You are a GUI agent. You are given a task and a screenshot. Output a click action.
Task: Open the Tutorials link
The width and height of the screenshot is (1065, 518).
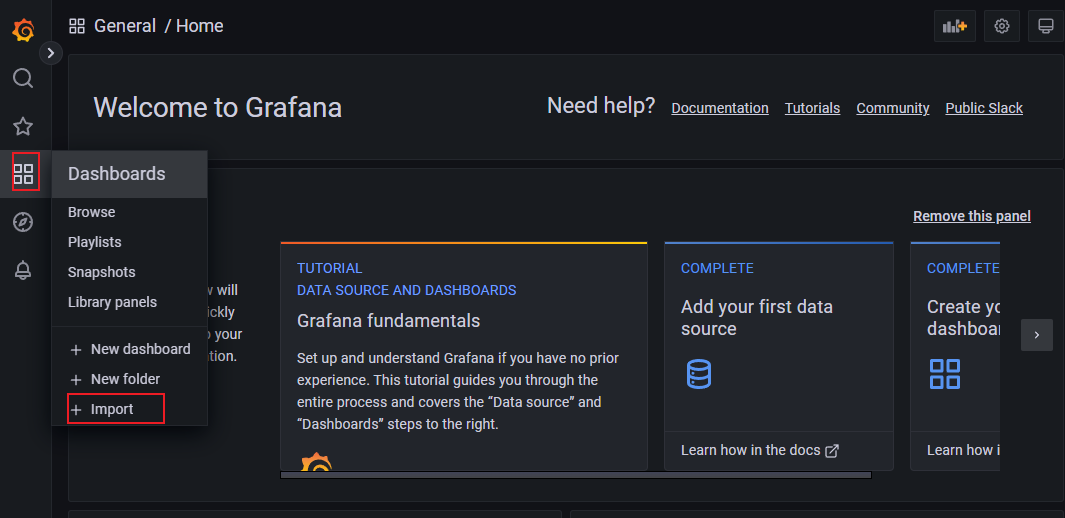click(x=812, y=109)
